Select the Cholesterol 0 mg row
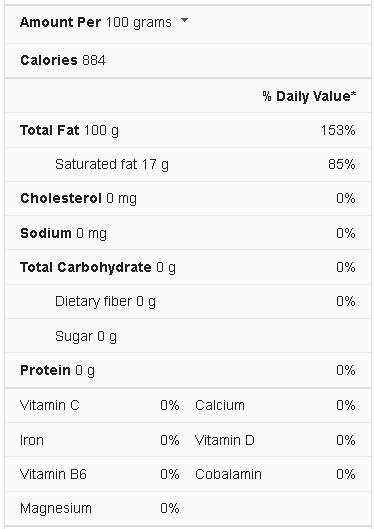Image resolution: width=375 pixels, height=529 pixels. coord(188,198)
